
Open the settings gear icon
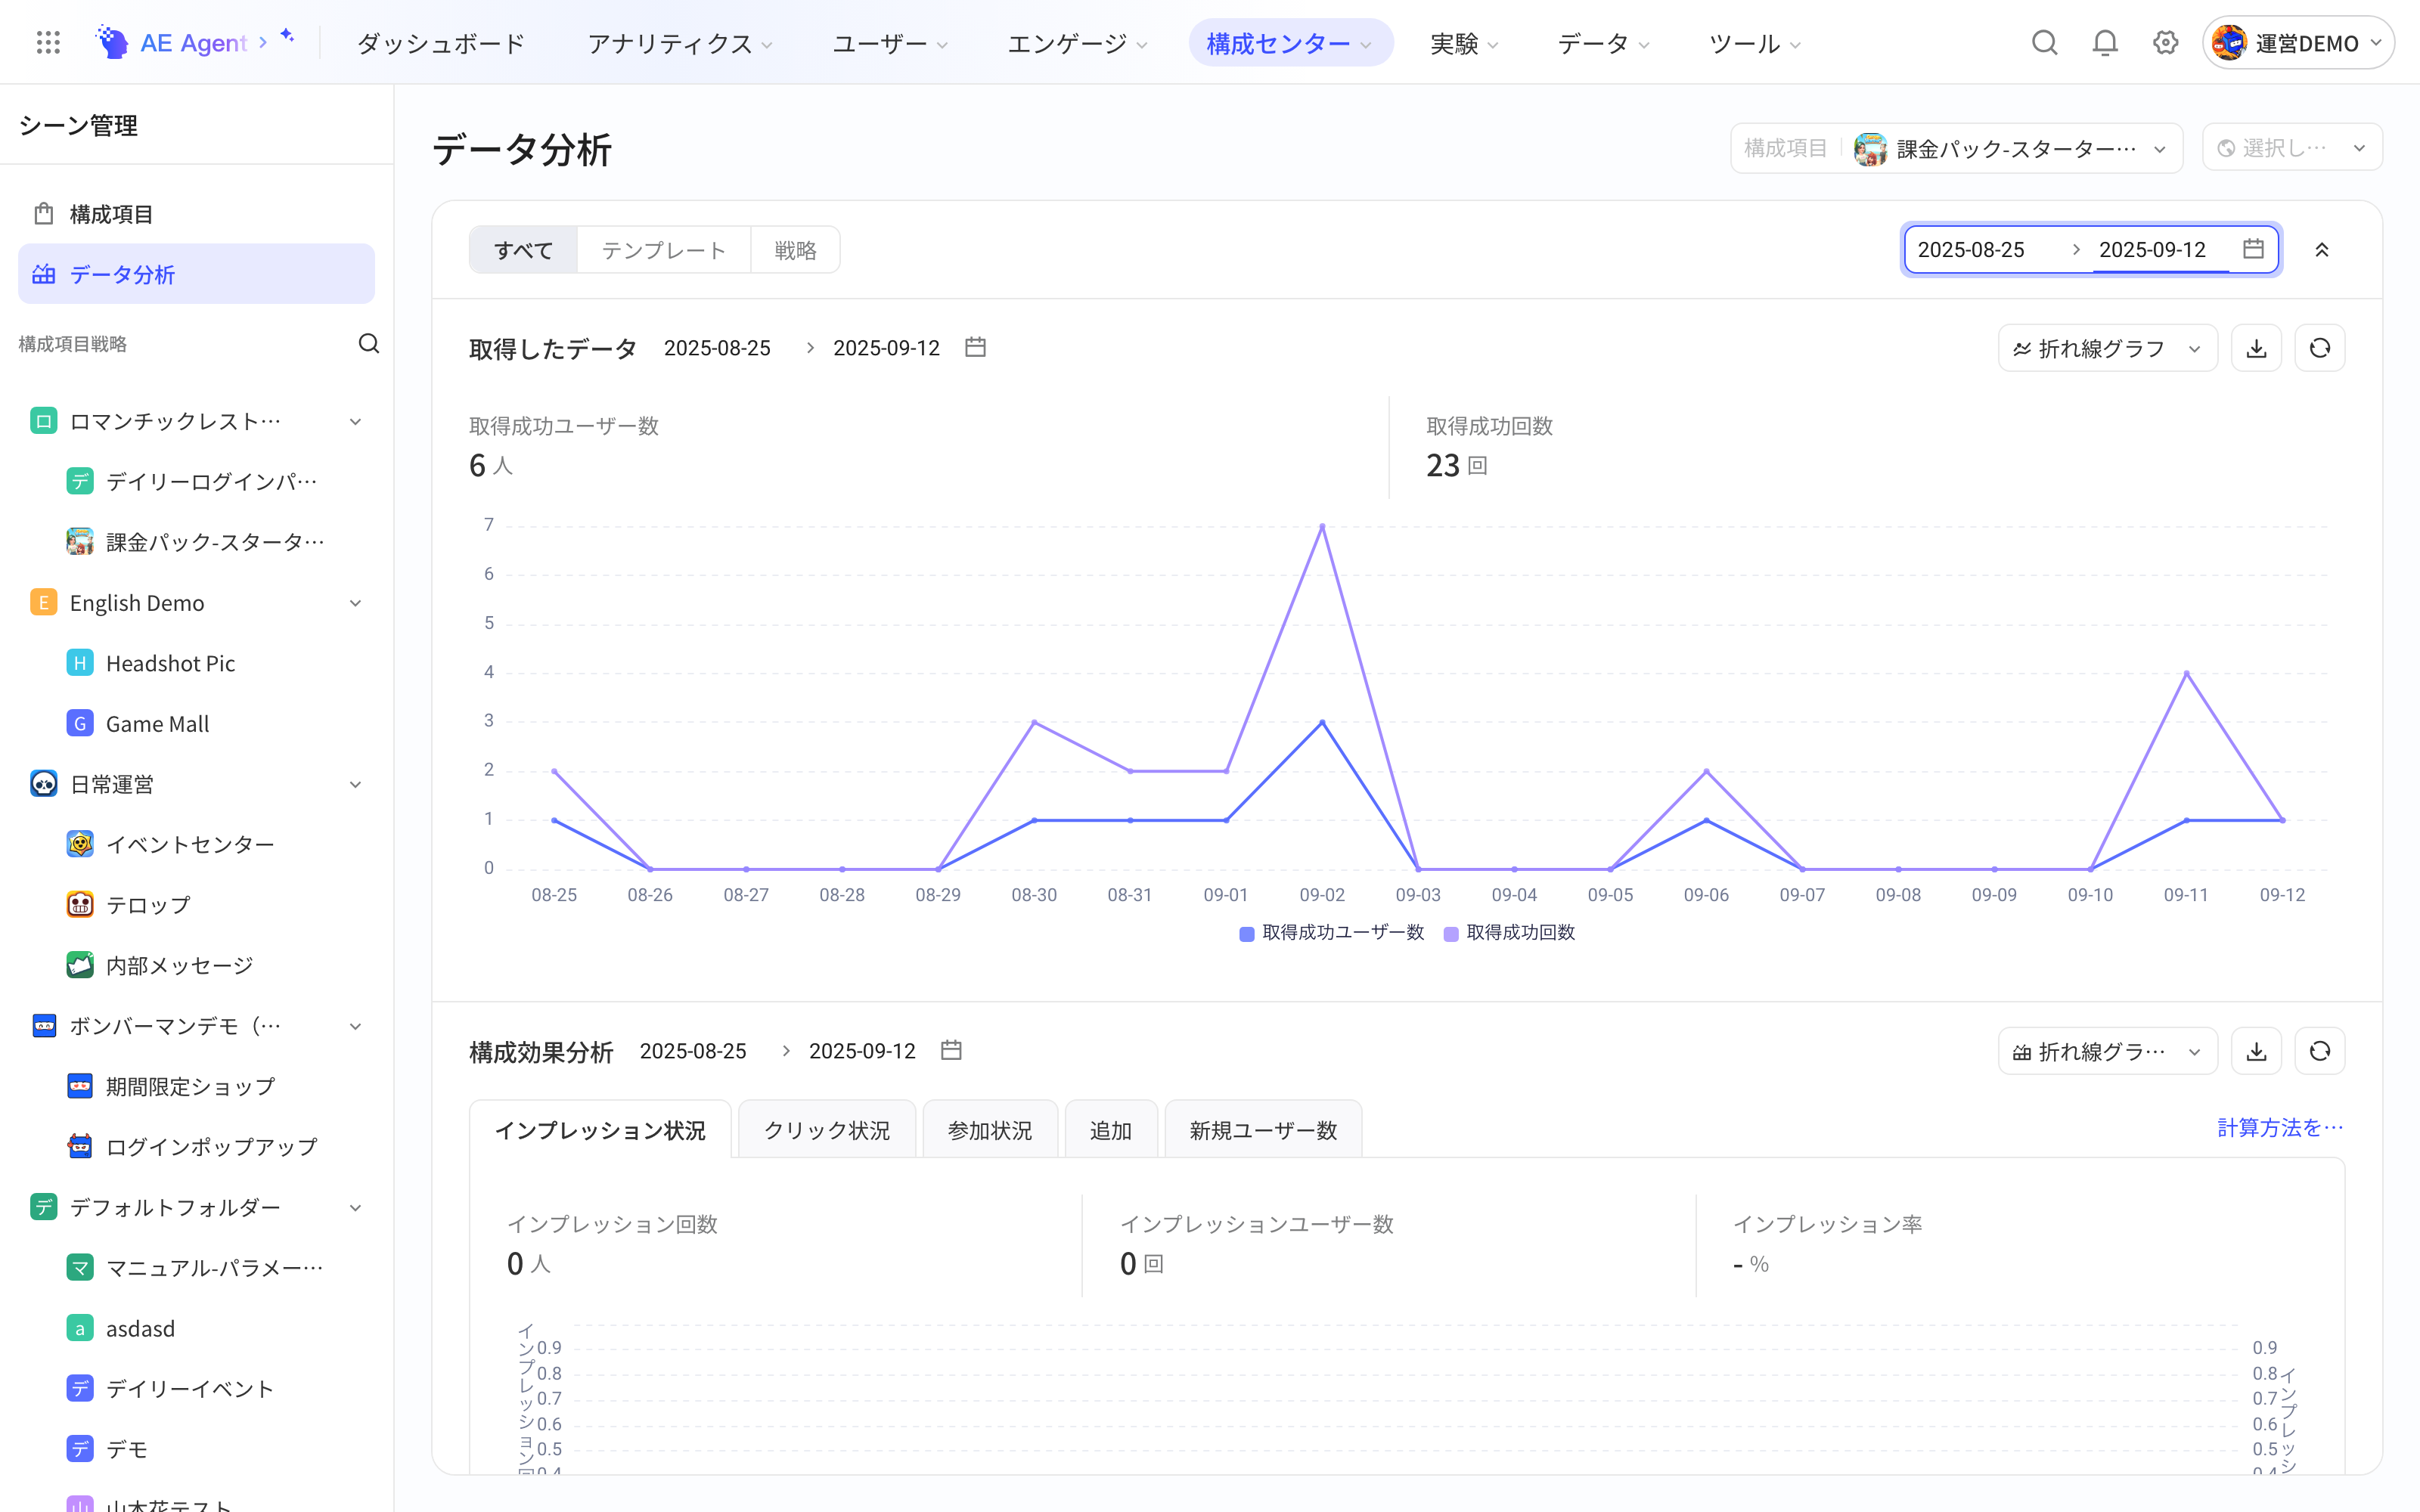[x=2165, y=43]
